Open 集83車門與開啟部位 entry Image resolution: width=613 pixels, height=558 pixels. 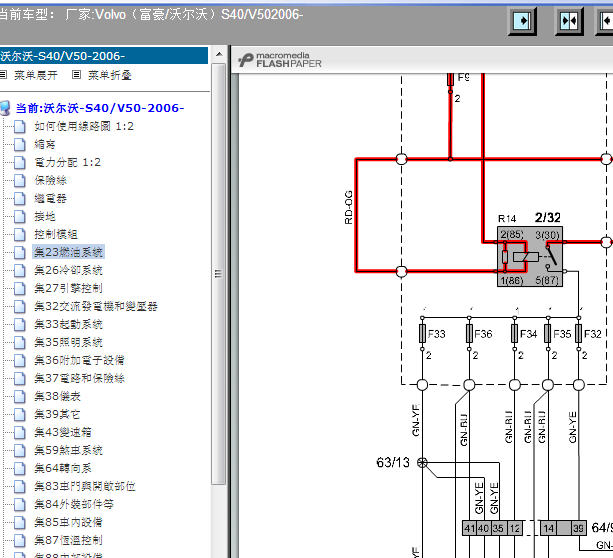click(x=85, y=486)
